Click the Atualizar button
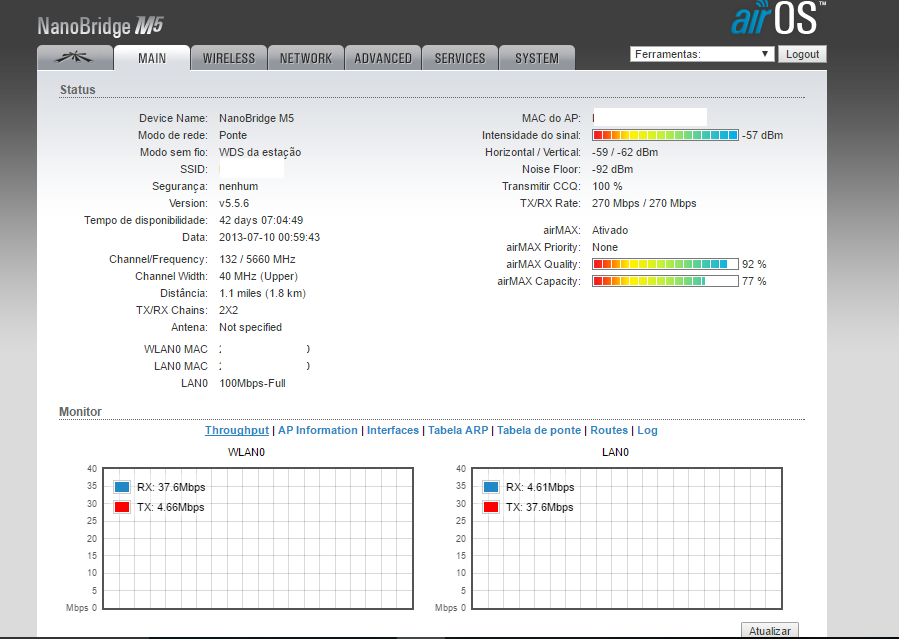This screenshot has width=899, height=639. (x=769, y=630)
